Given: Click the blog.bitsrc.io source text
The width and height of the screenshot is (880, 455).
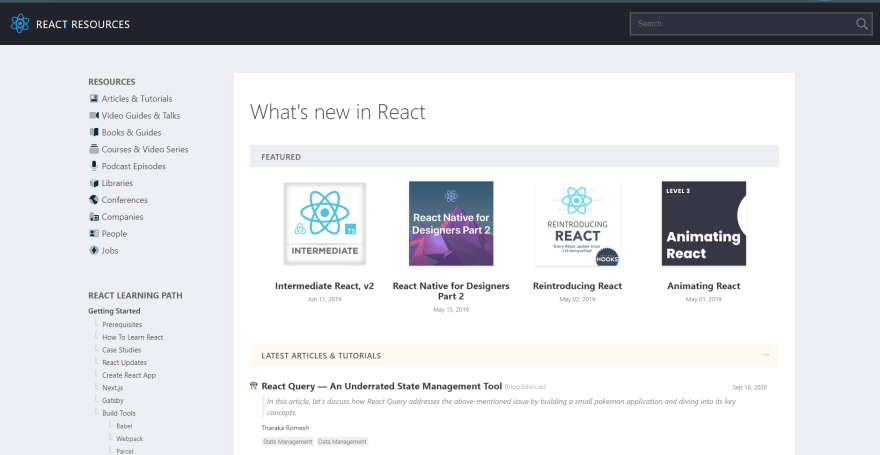Looking at the screenshot, I should pos(525,387).
